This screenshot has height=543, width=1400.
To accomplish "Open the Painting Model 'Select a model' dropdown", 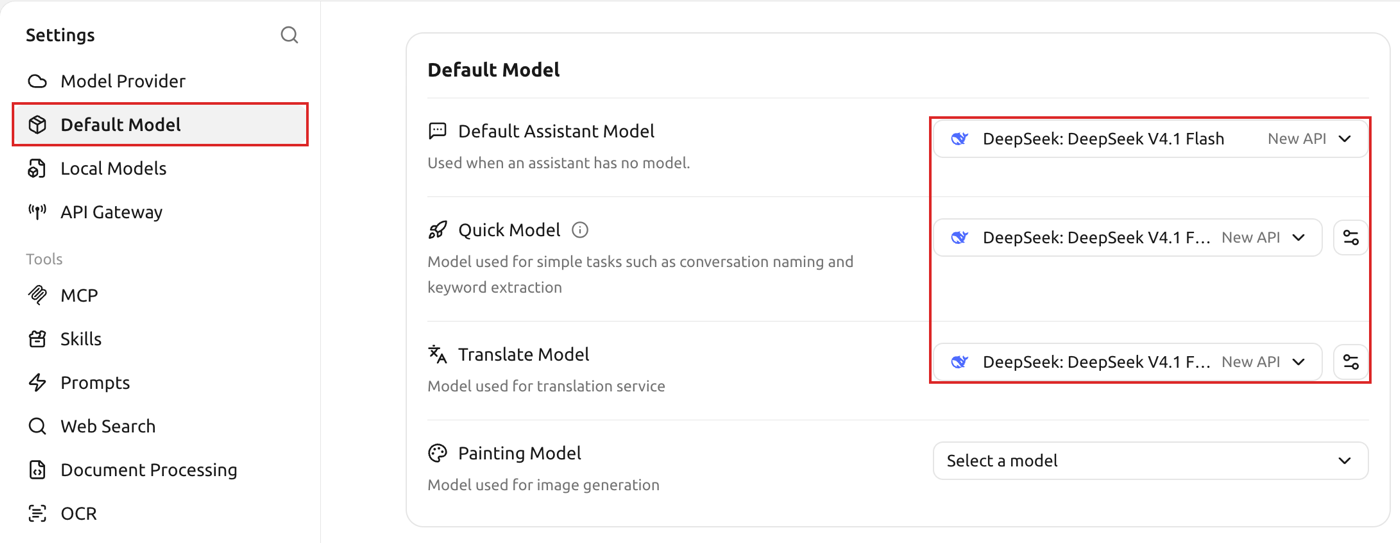I will (1150, 461).
